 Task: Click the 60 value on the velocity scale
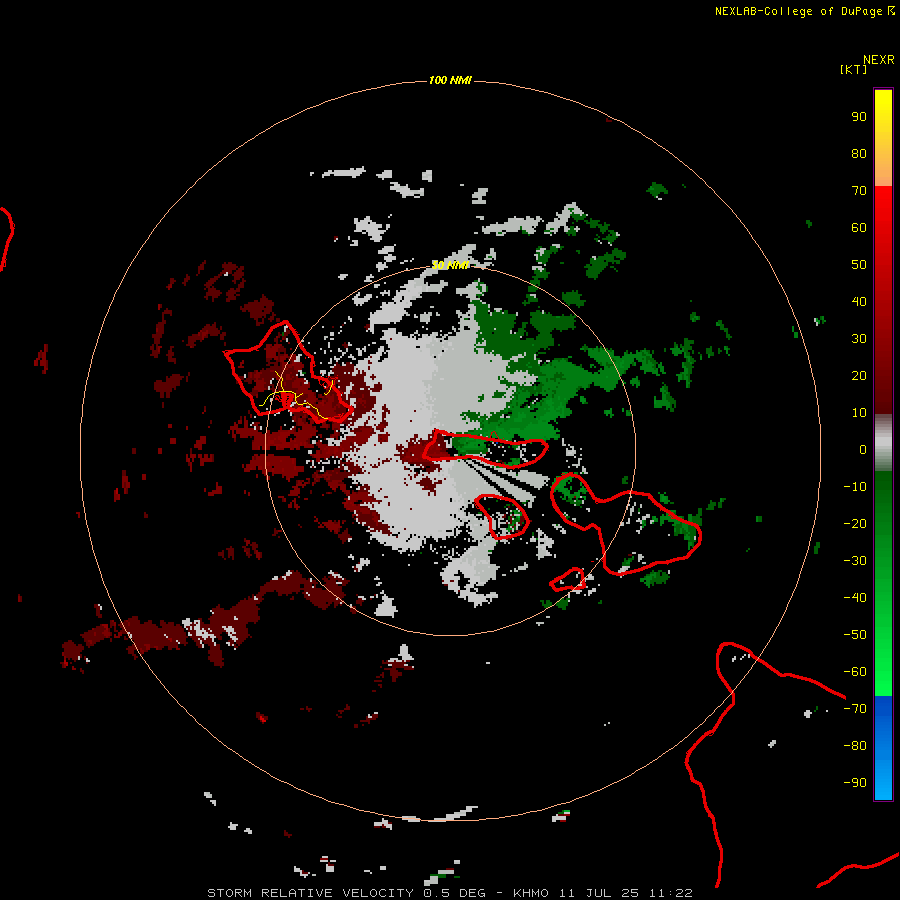click(859, 227)
